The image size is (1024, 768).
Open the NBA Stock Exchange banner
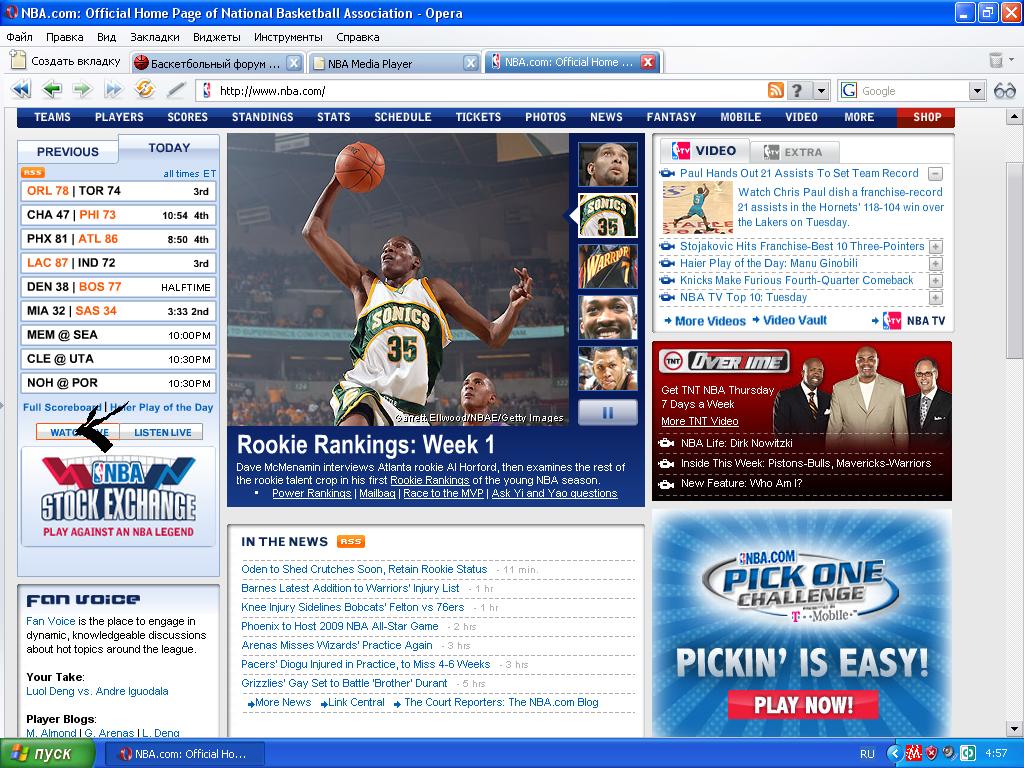pos(118,496)
